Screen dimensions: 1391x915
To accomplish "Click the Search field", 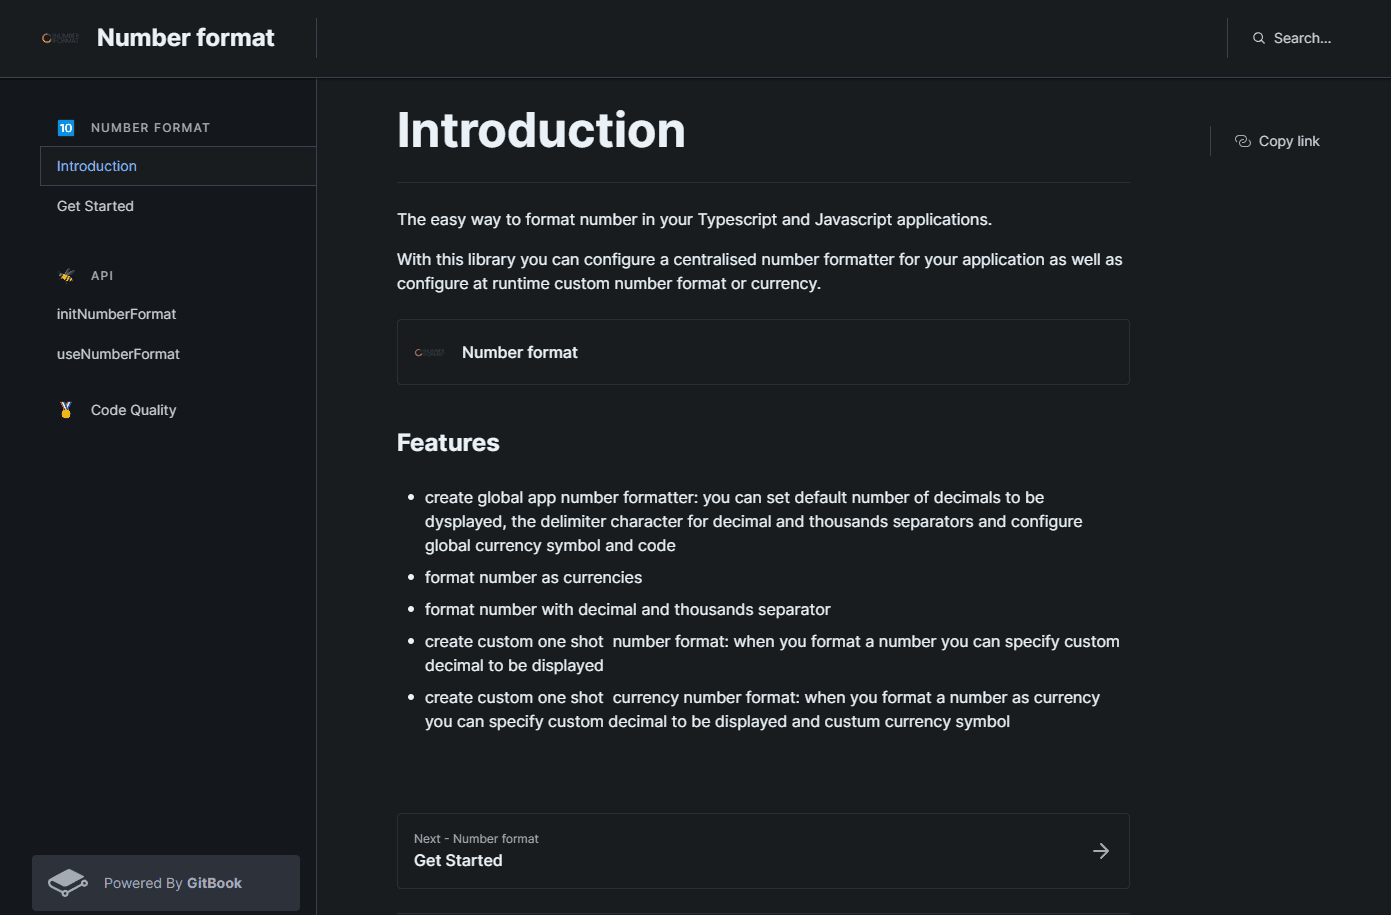I will pos(1302,38).
